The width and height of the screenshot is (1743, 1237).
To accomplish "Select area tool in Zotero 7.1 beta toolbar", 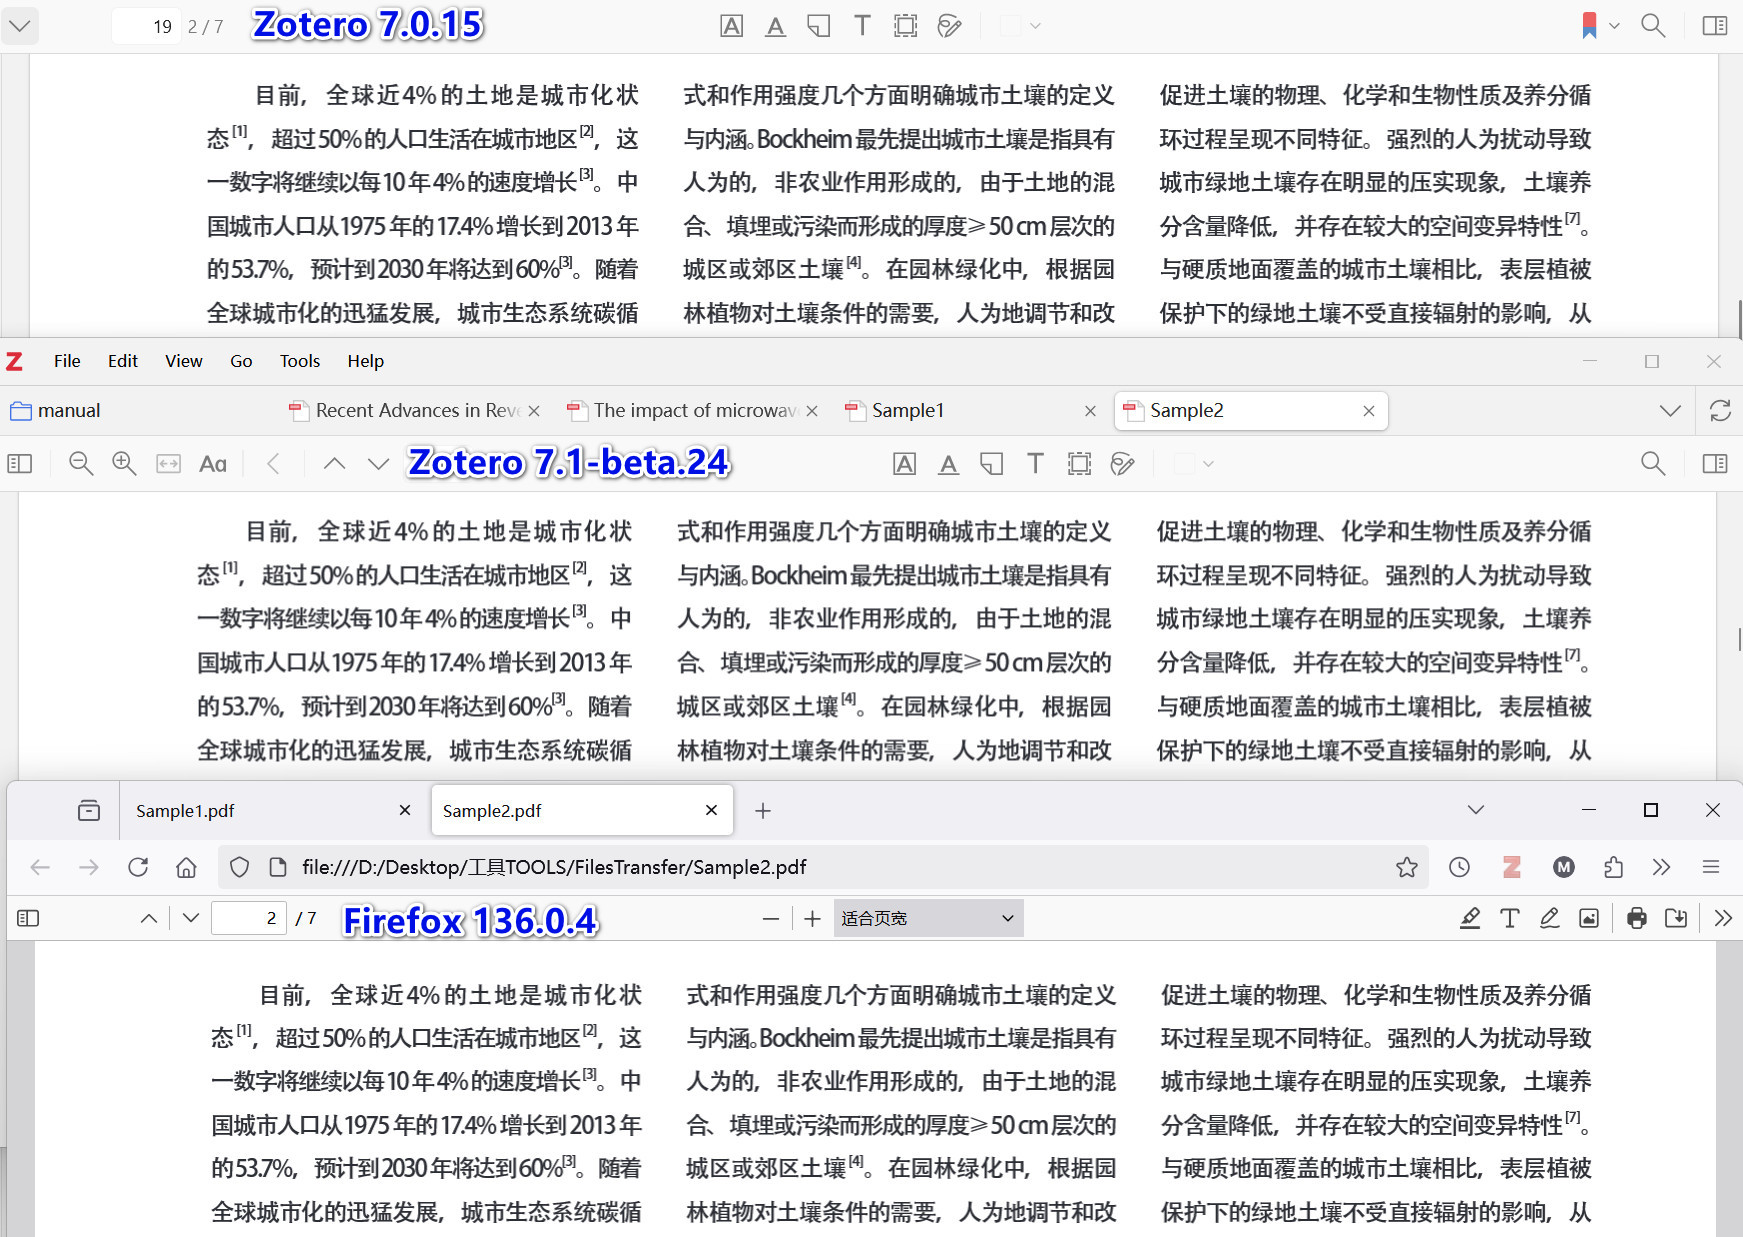I will coord(1079,464).
